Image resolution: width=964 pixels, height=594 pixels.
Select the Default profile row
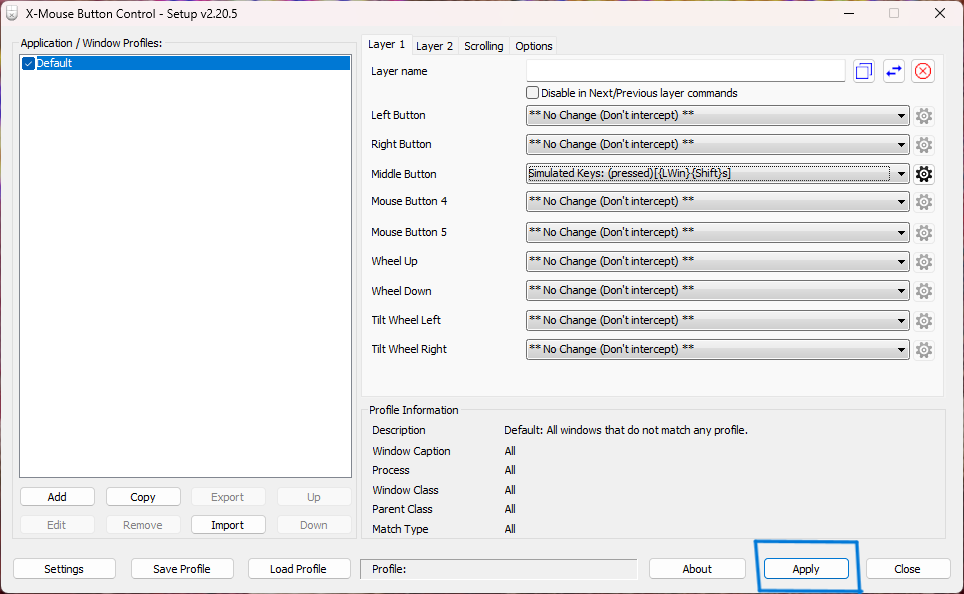[185, 63]
